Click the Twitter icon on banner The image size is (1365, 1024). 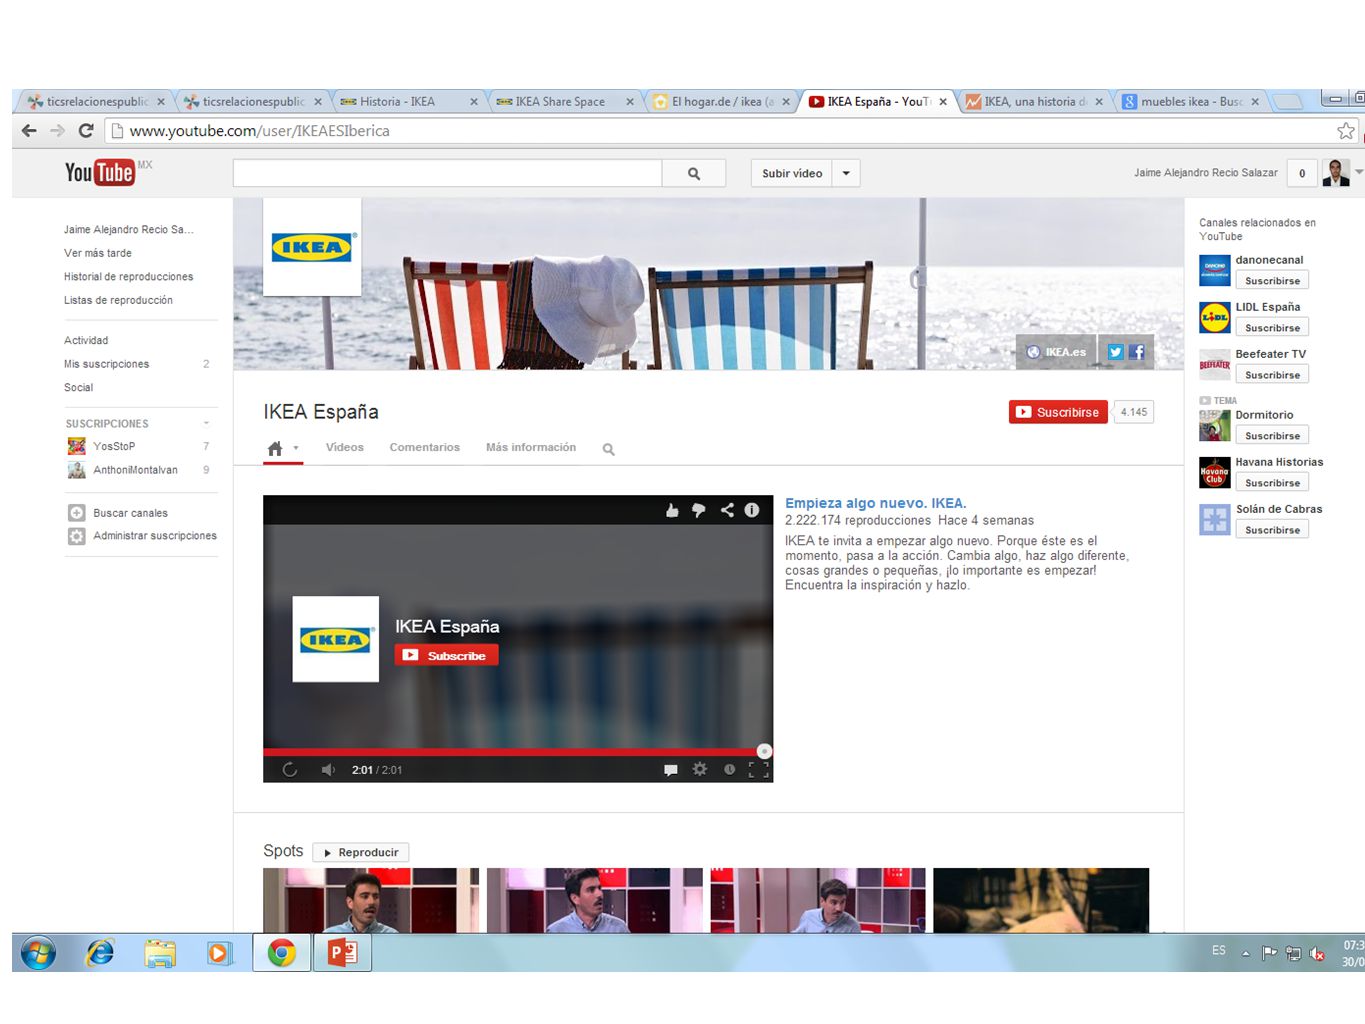[x=1116, y=352]
